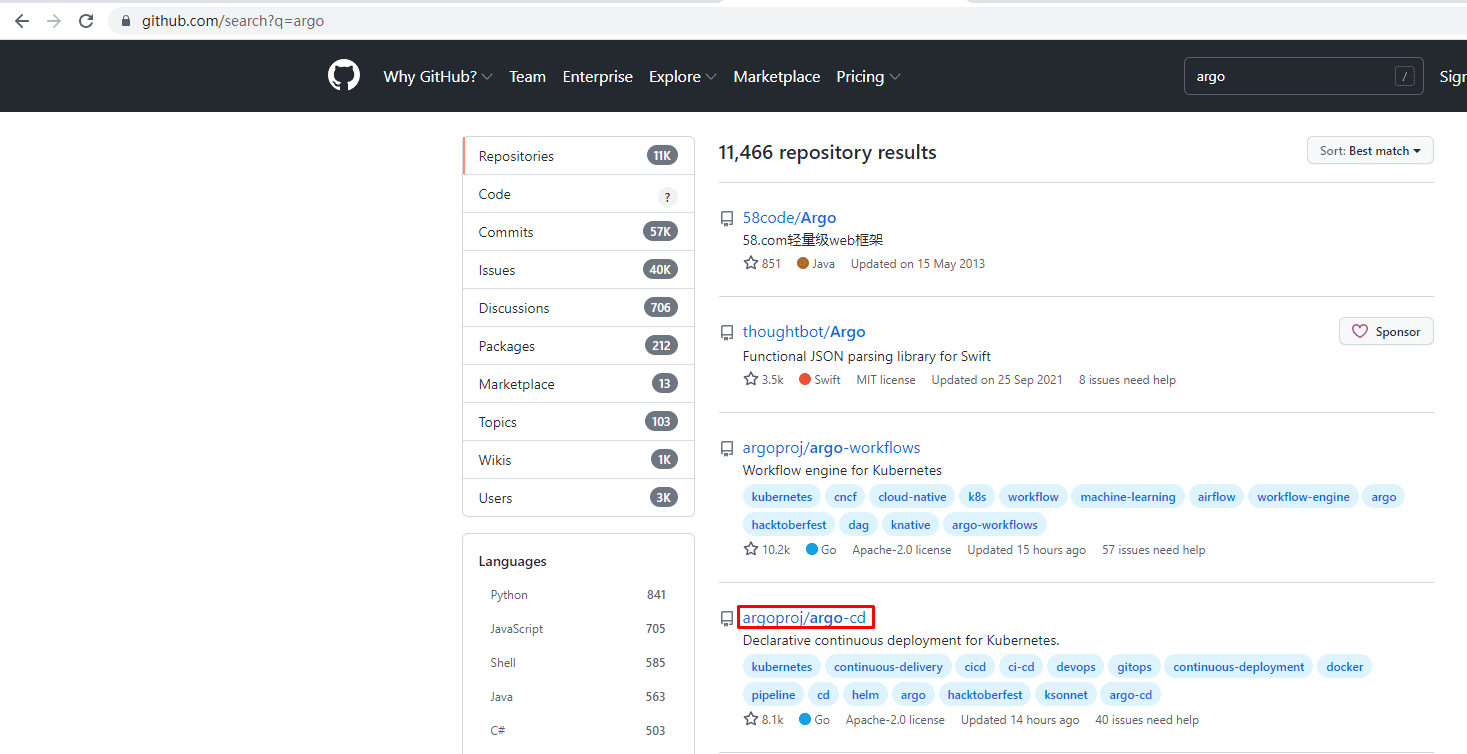
Task: Click the browser address bar URL
Action: click(x=233, y=21)
